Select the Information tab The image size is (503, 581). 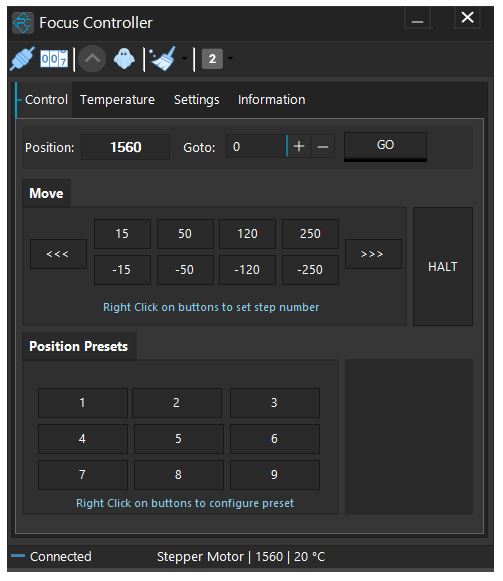(271, 100)
